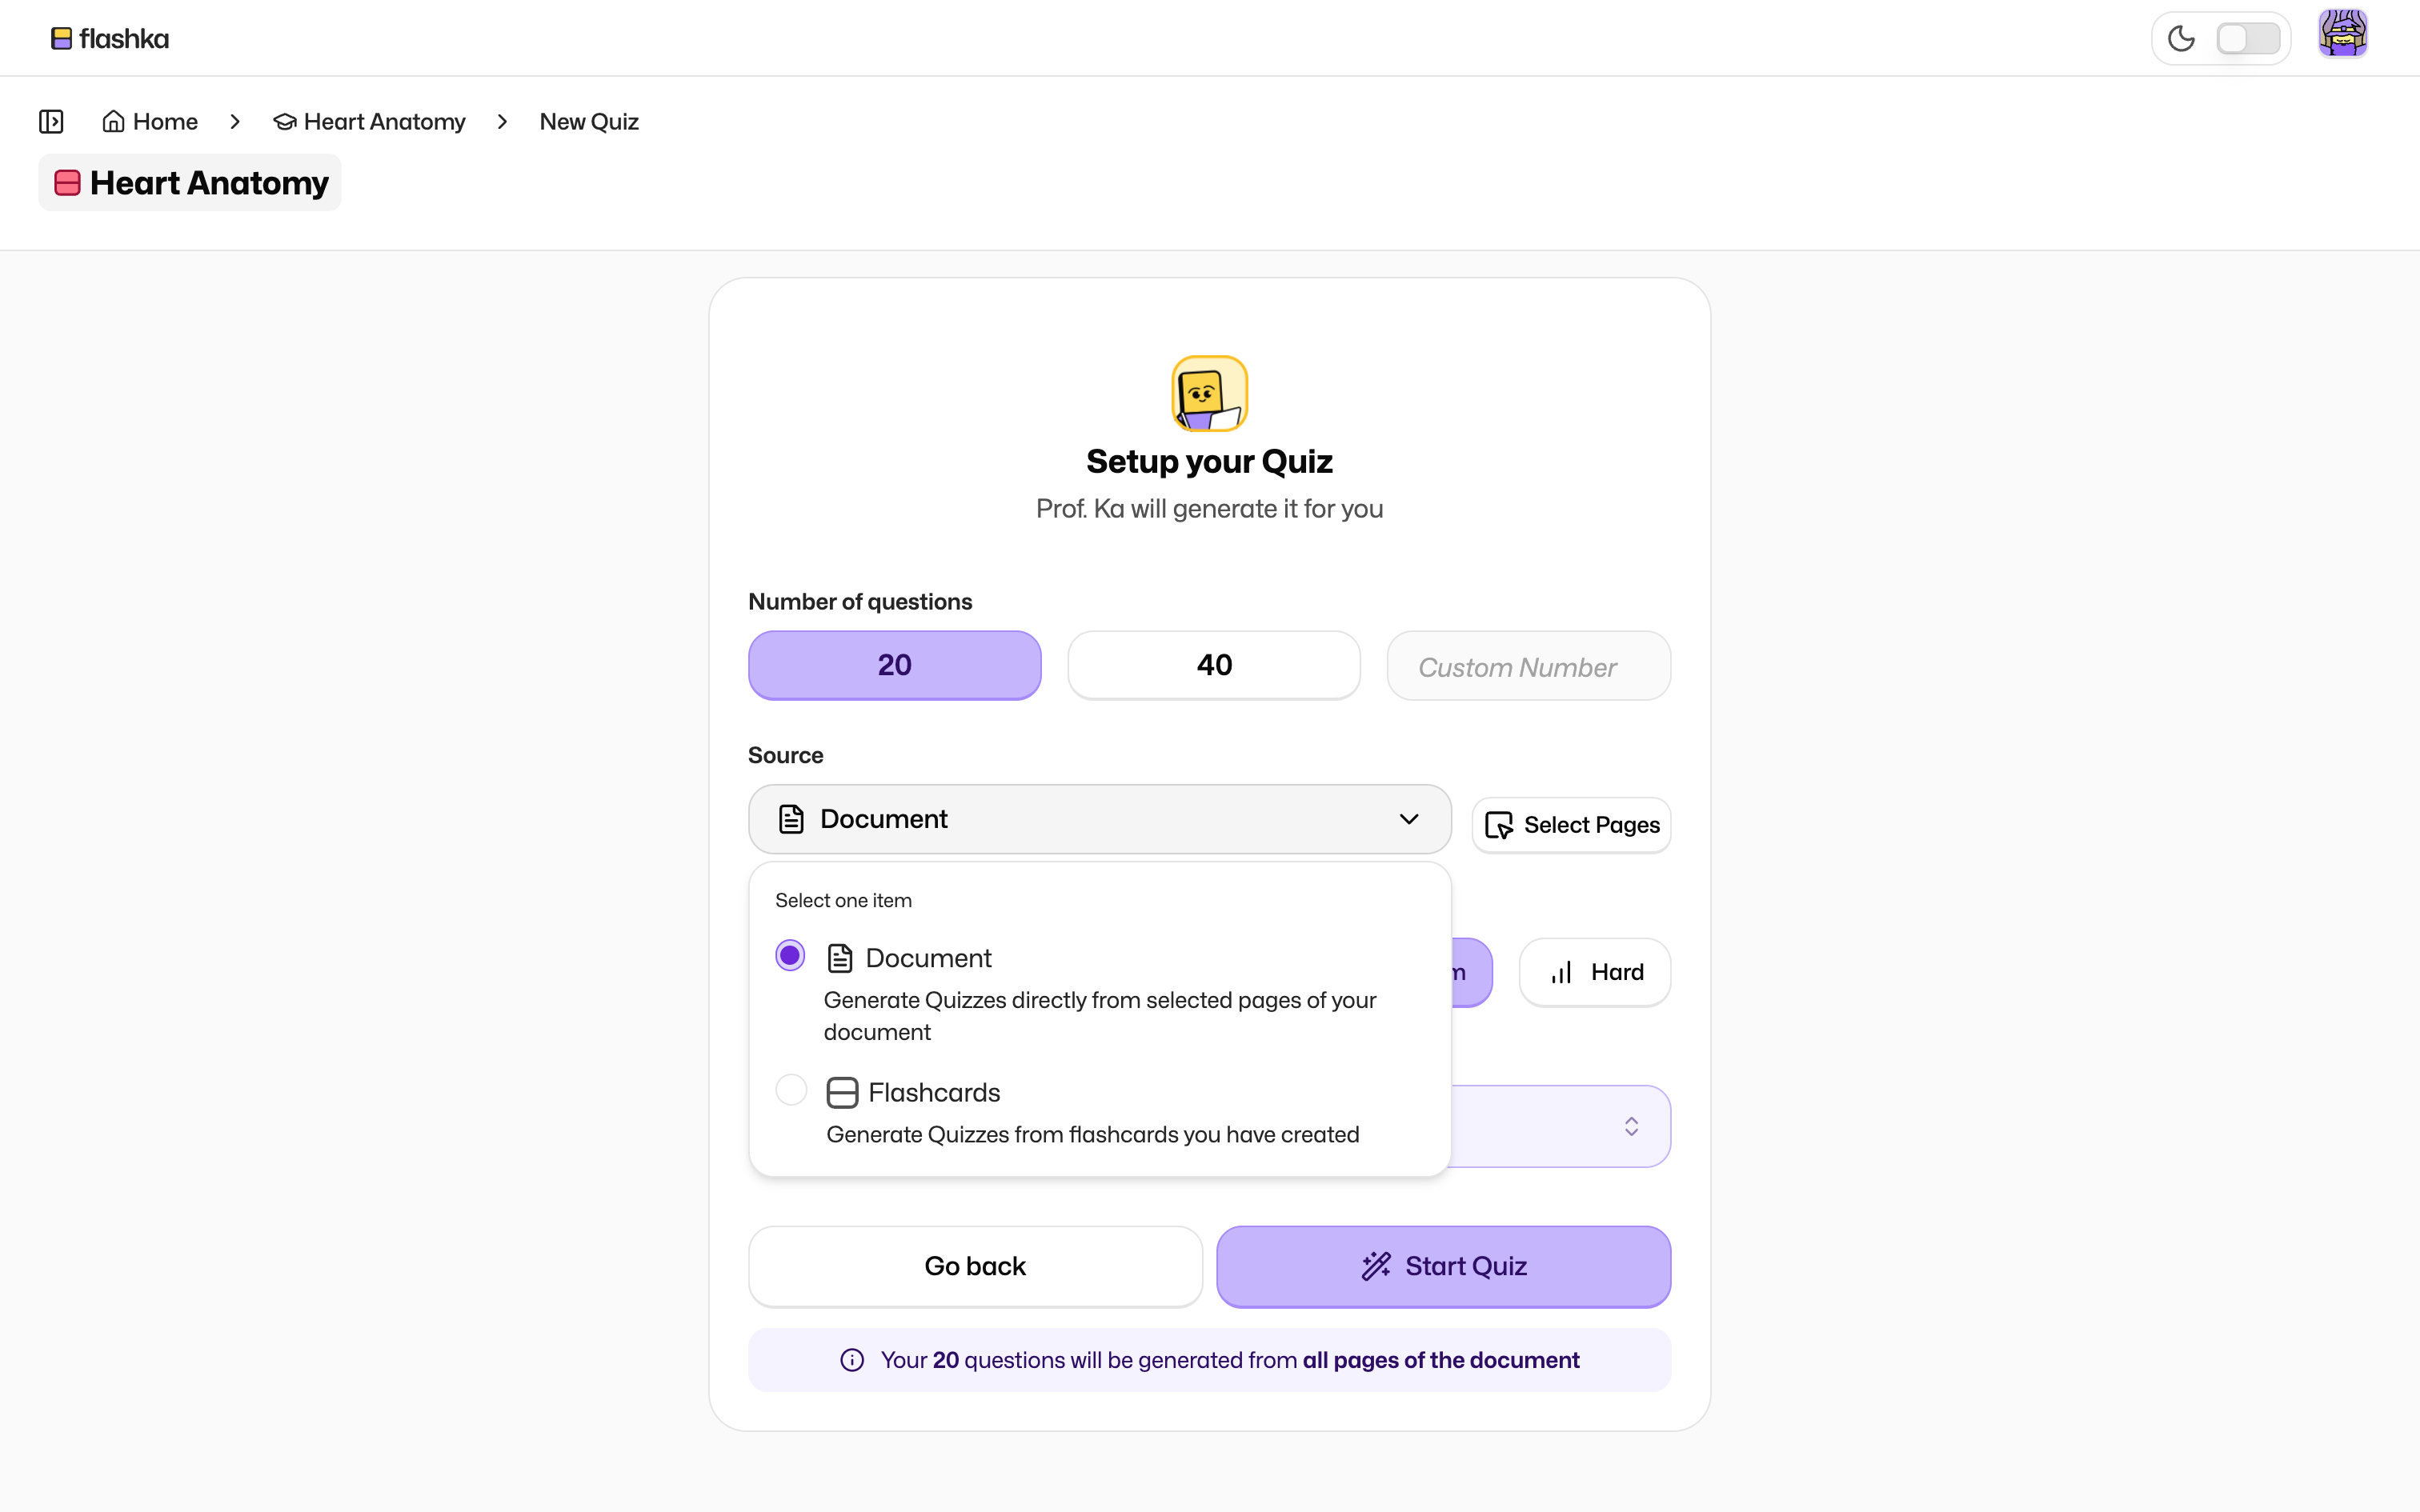Click the Go back button
The image size is (2420, 1512).
(x=975, y=1266)
